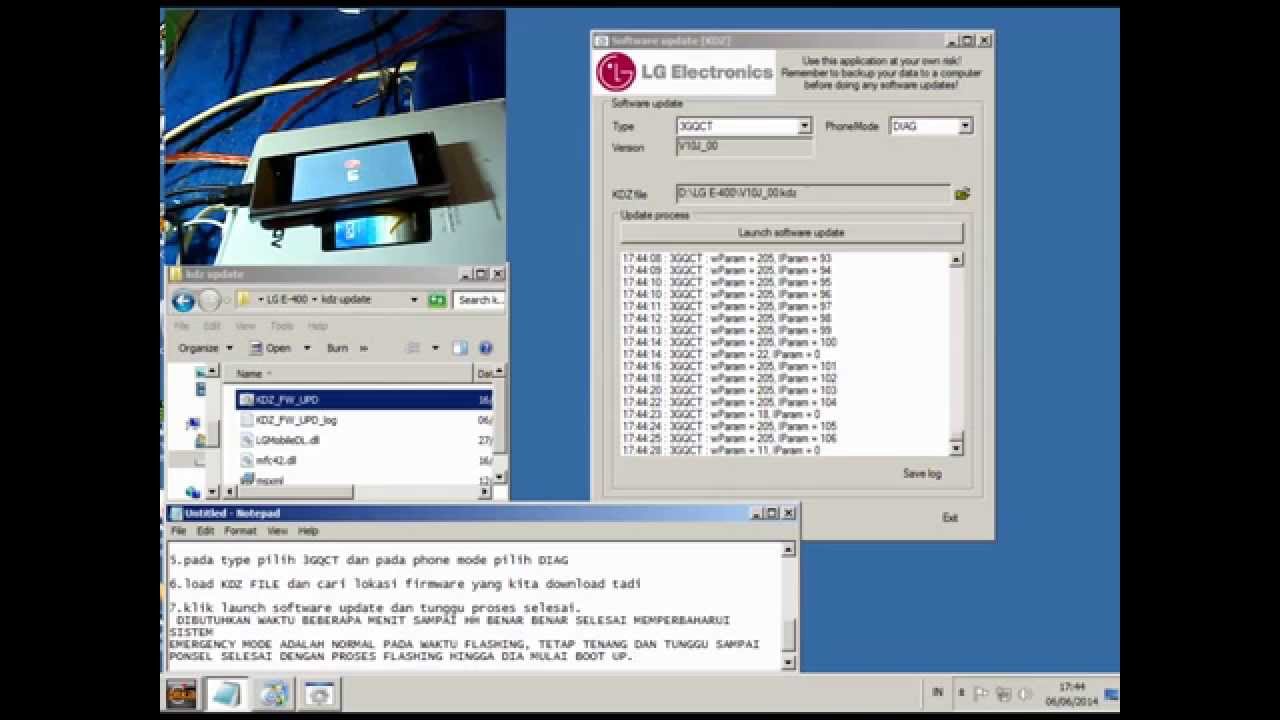Click the kdz update breadcrumb segment
The image size is (1280, 720).
point(345,299)
